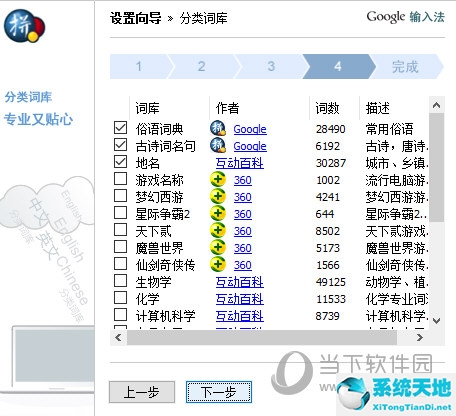Open Google author link for 古诗词名句
Image resolution: width=456 pixels, height=416 pixels.
250,146
